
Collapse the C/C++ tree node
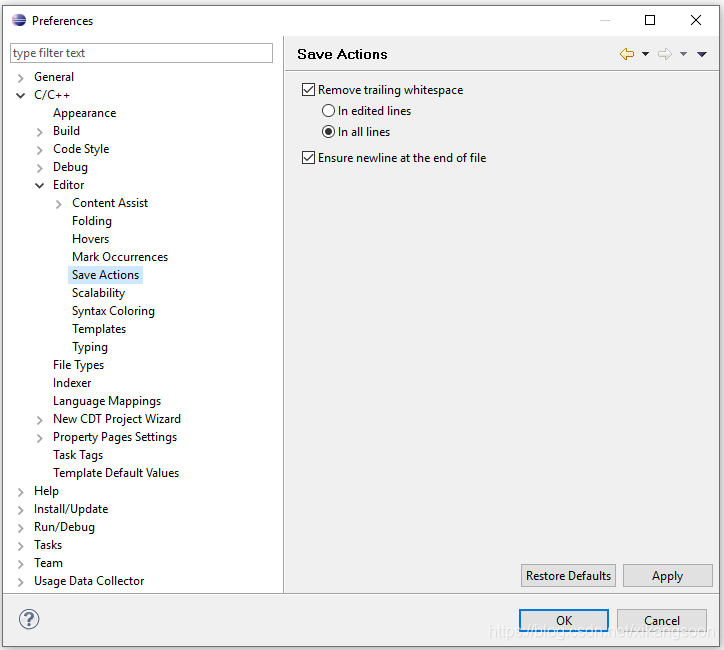[x=21, y=96]
